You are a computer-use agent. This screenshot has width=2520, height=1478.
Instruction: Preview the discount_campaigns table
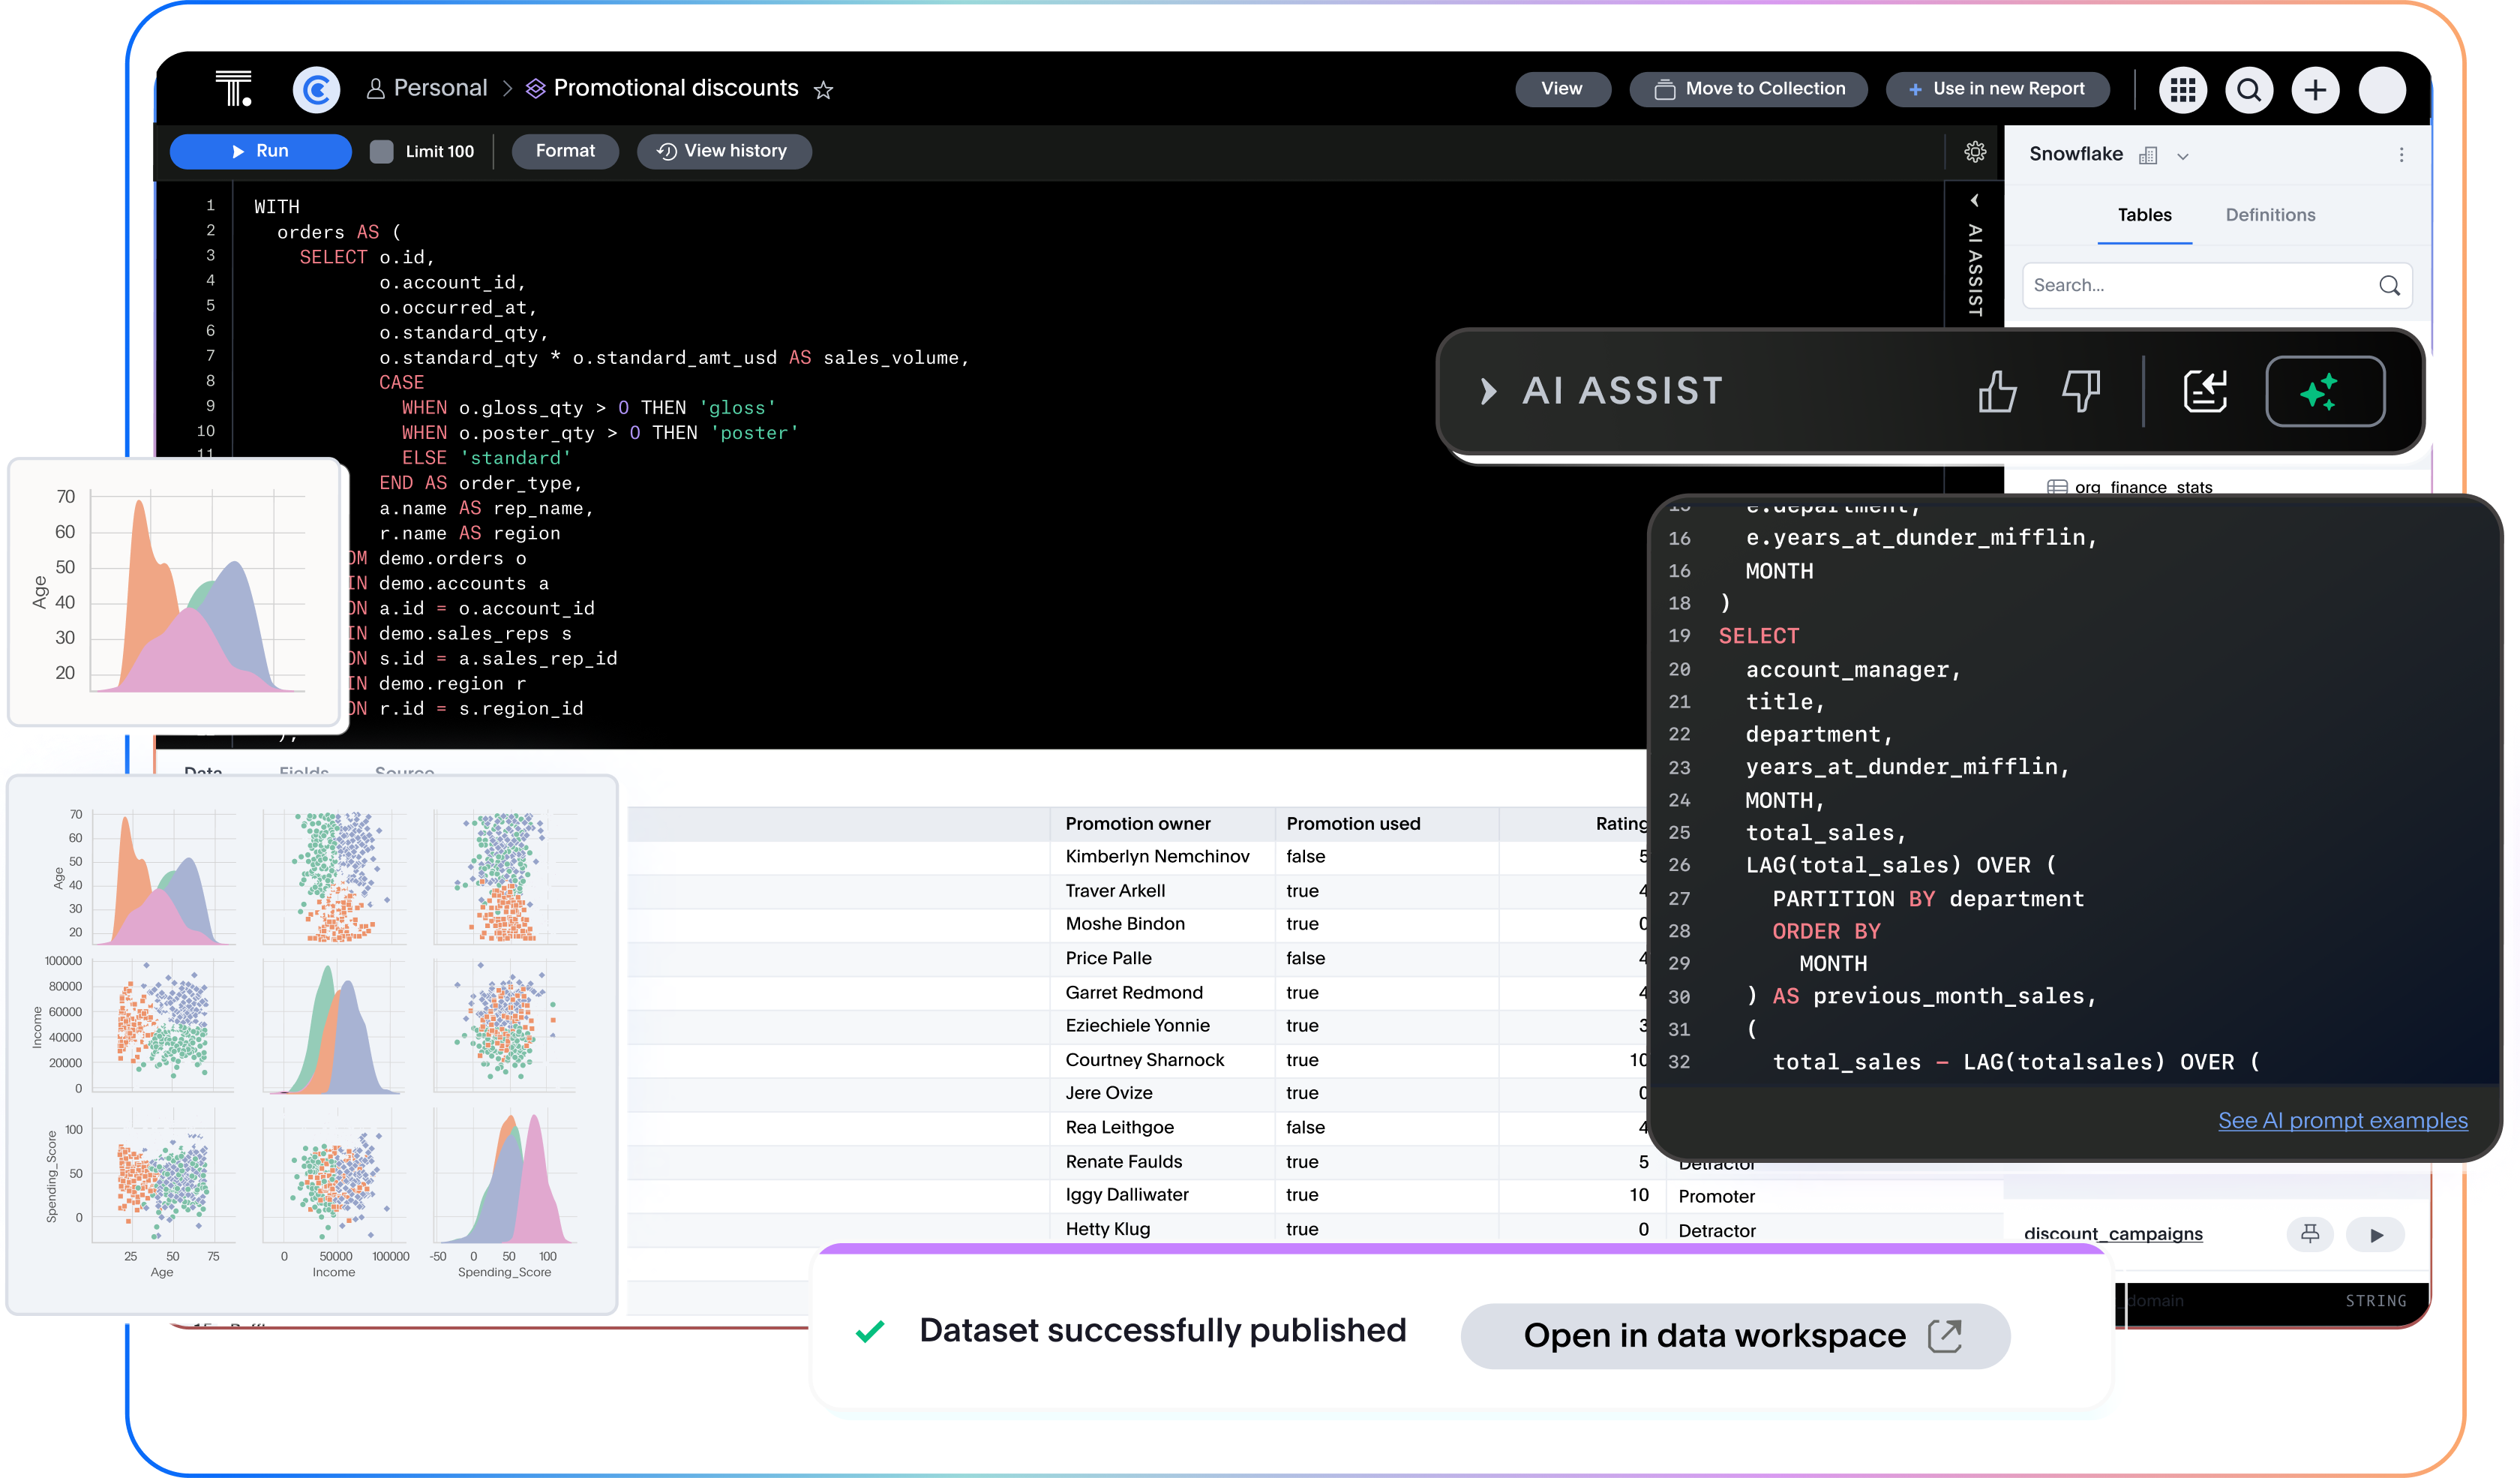[2377, 1234]
